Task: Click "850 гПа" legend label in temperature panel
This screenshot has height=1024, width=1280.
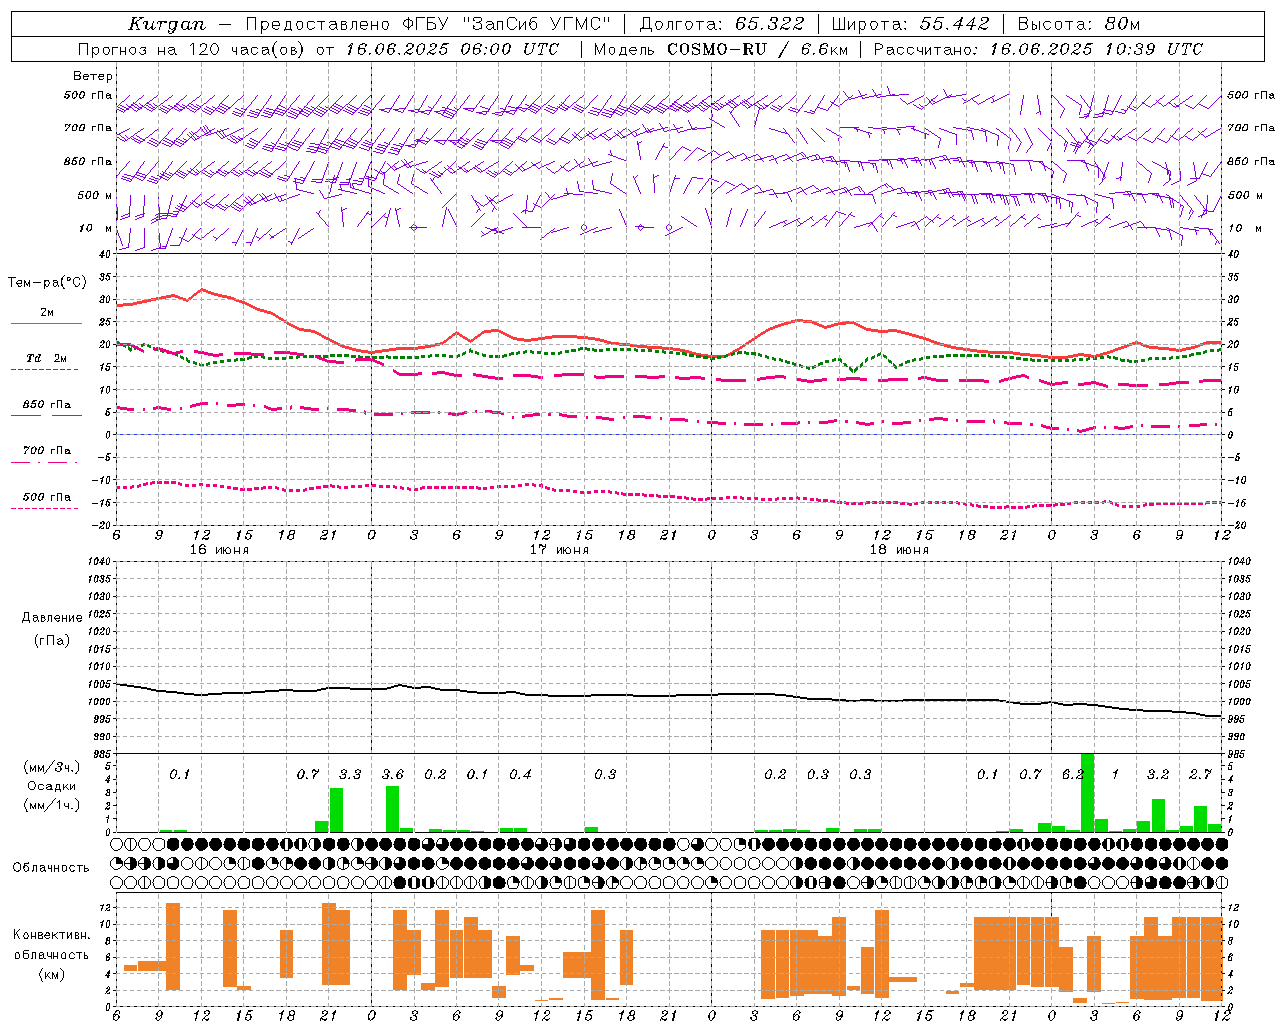Action: pyautogui.click(x=47, y=405)
